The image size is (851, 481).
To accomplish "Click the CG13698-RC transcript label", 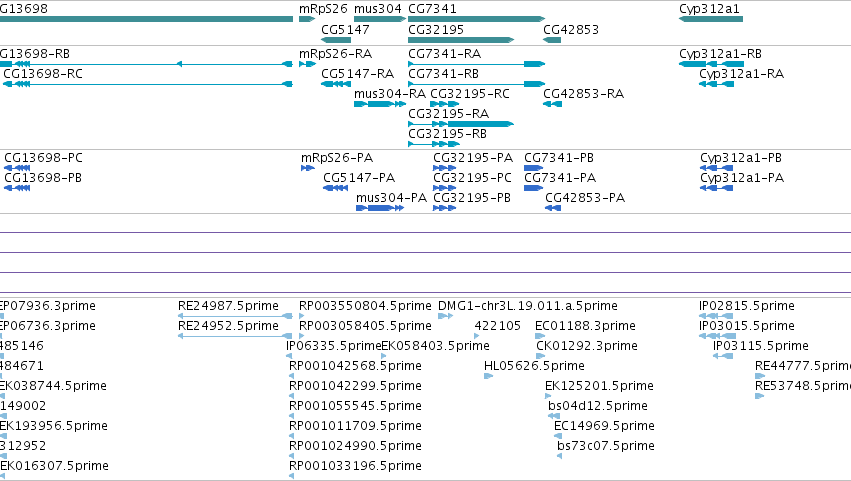I will (43, 74).
